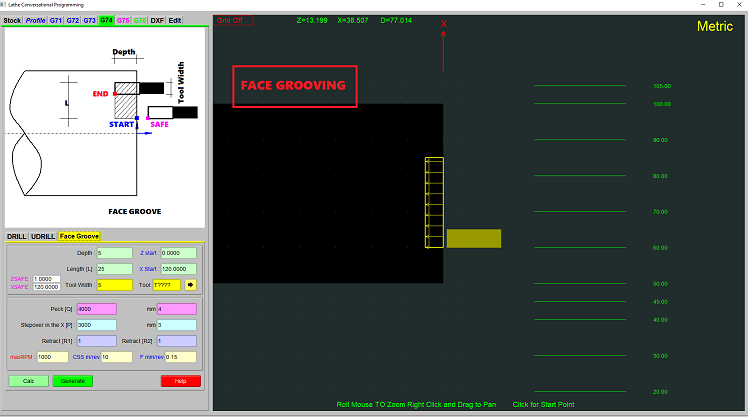
Task: Click the Peck [Q] input field
Action: [96, 309]
